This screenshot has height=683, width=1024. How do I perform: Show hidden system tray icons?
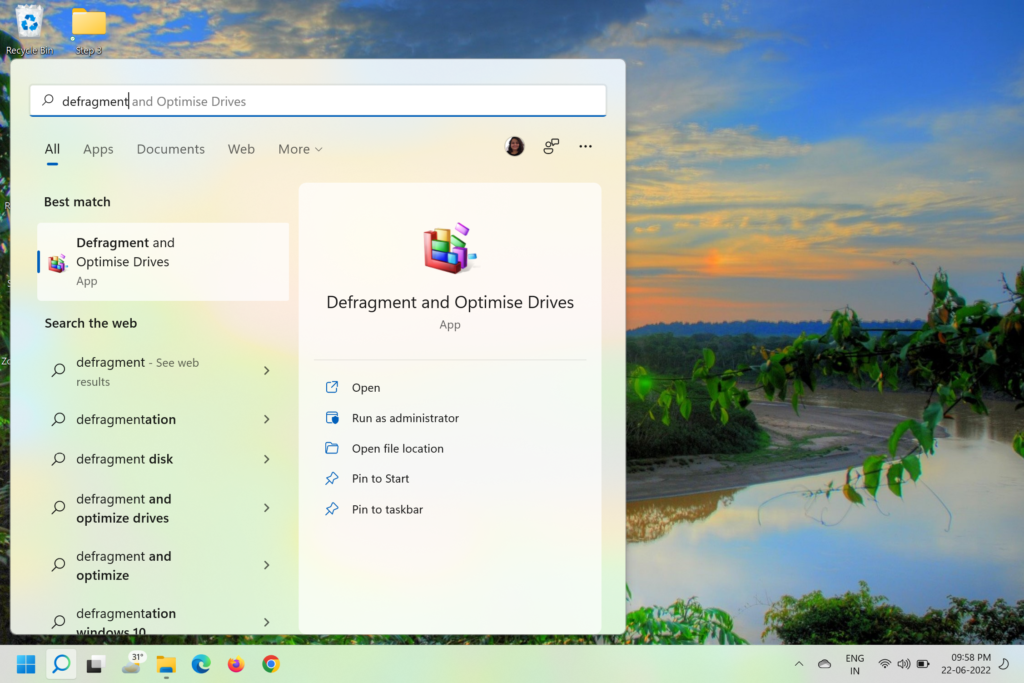798,664
